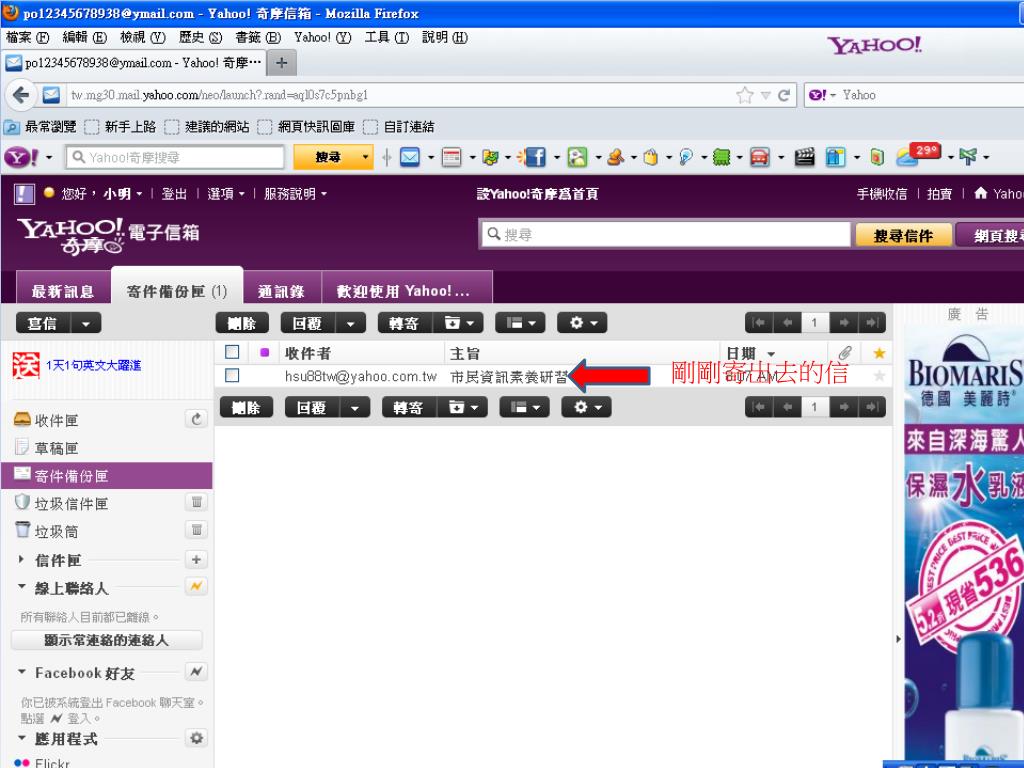Click the Facebook 好友 chat status icon
The height and width of the screenshot is (768, 1024).
196,671
